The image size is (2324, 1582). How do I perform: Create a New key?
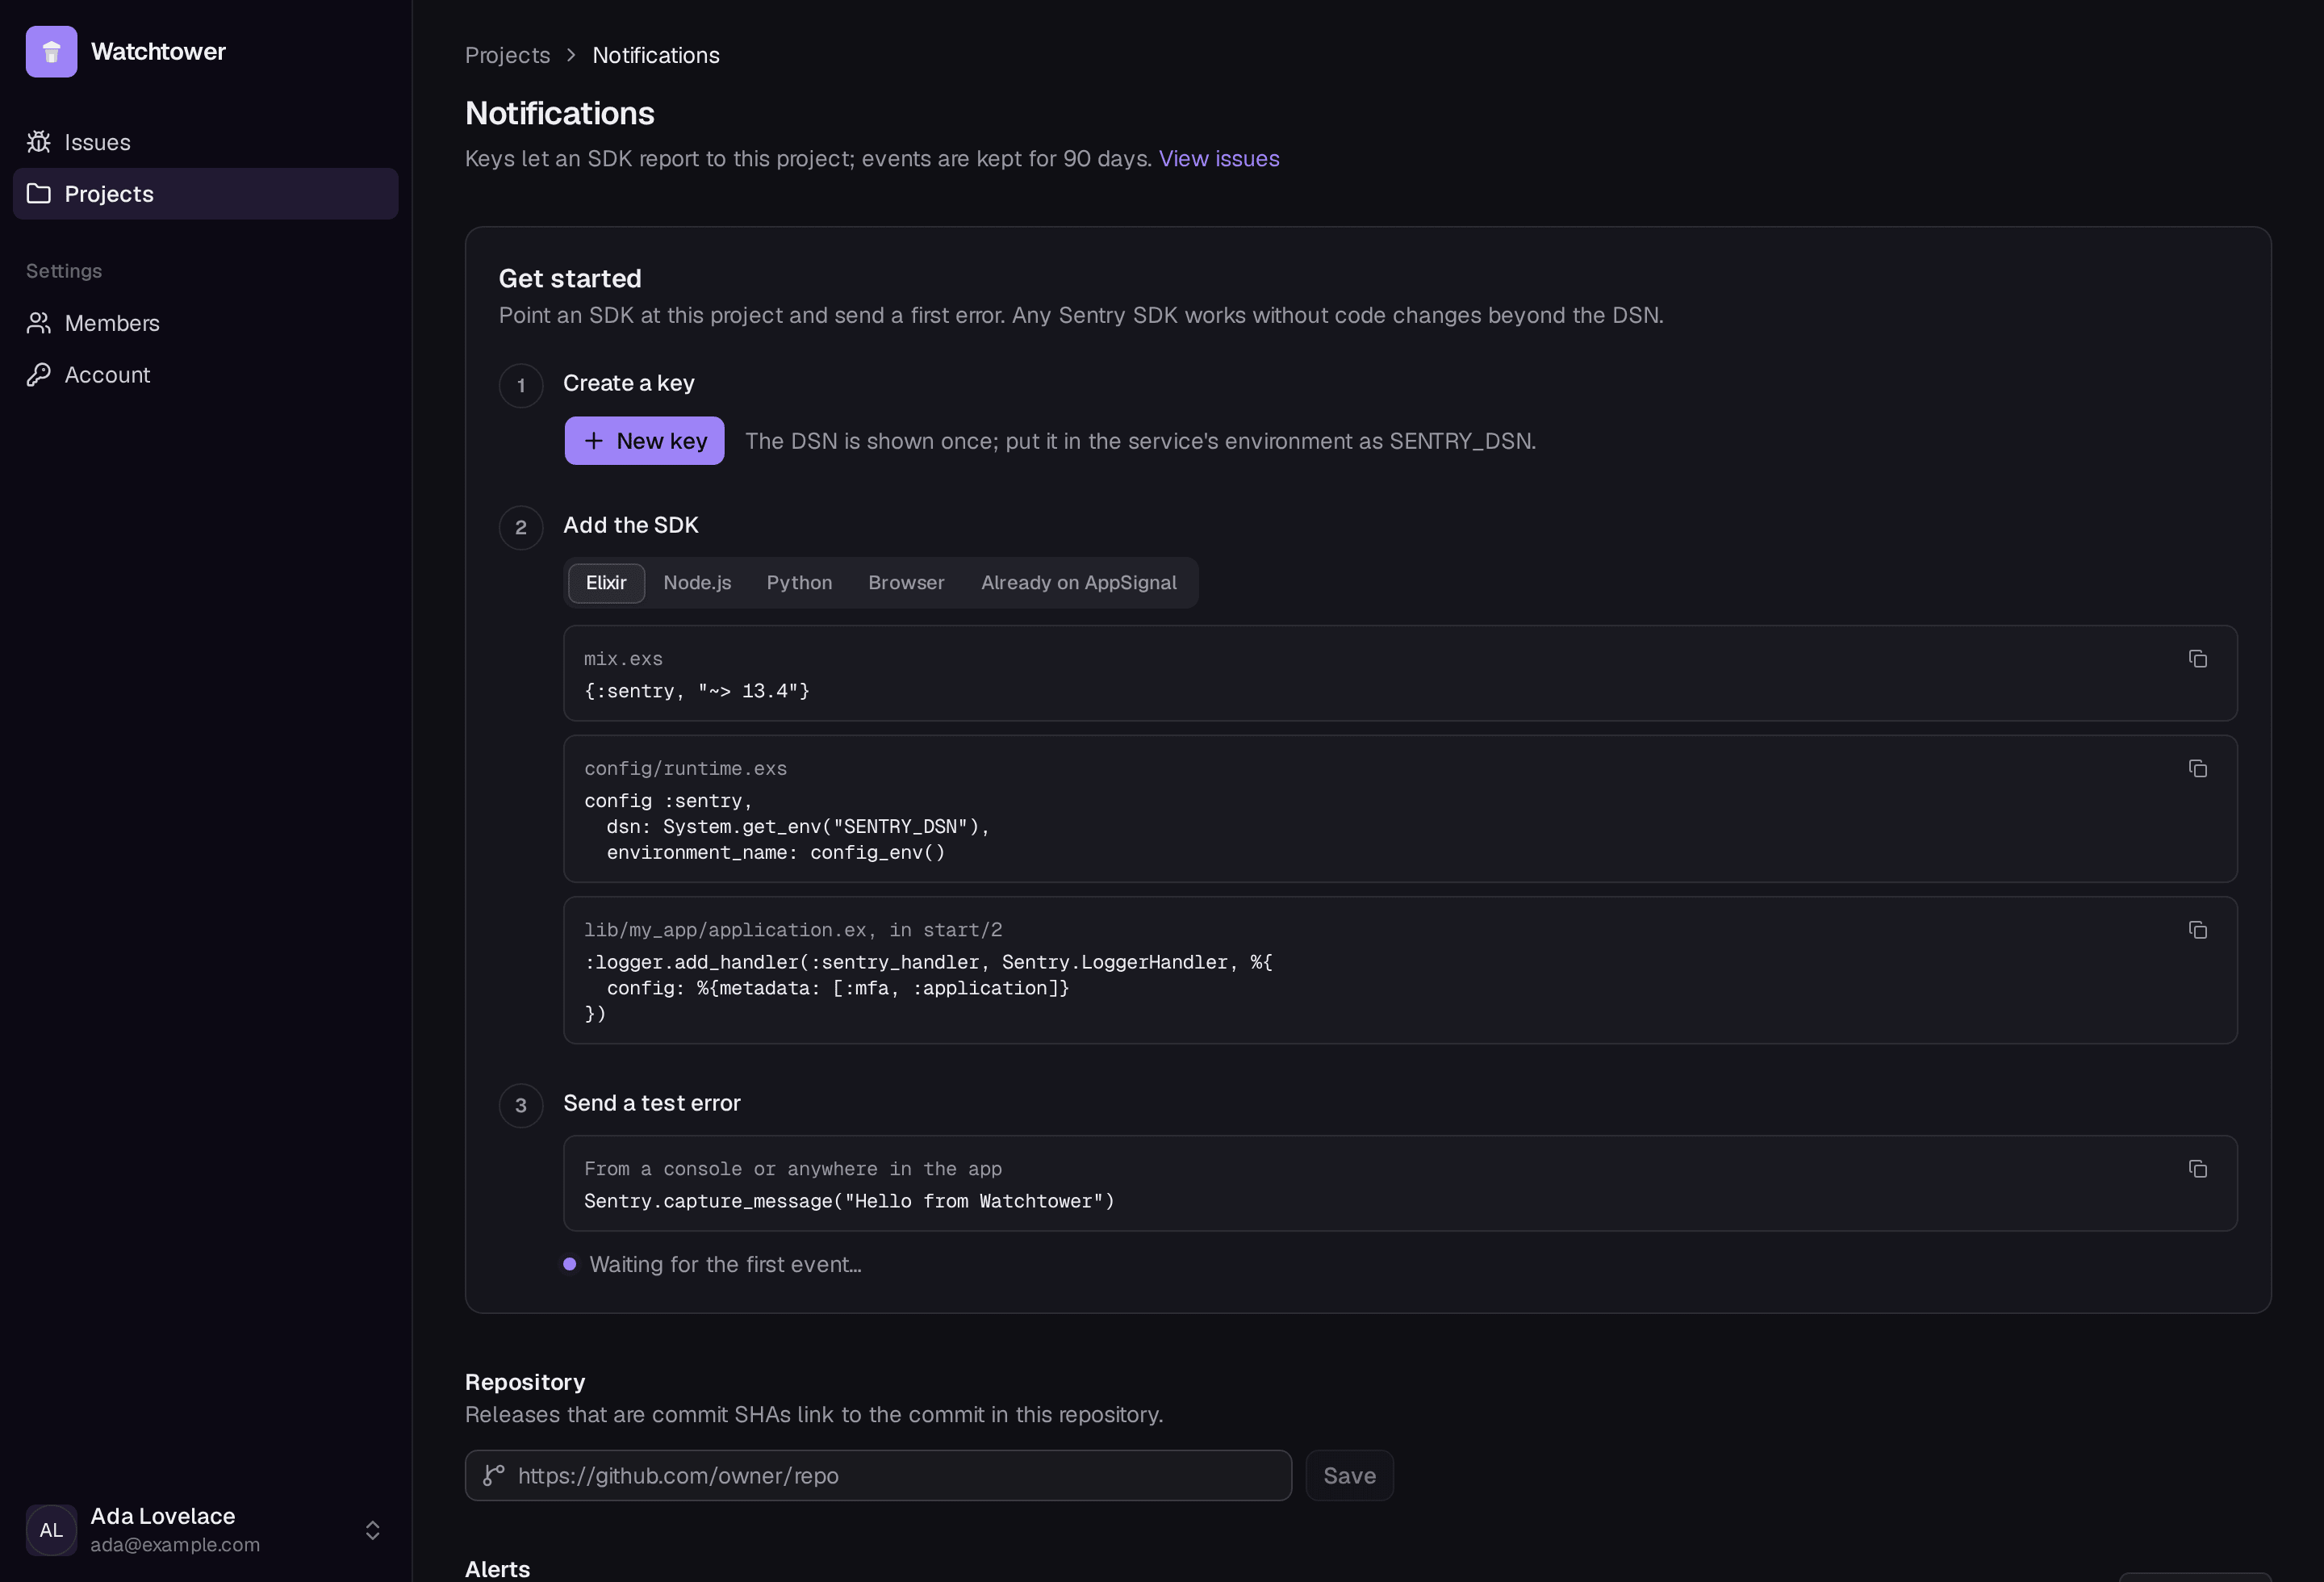[644, 441]
